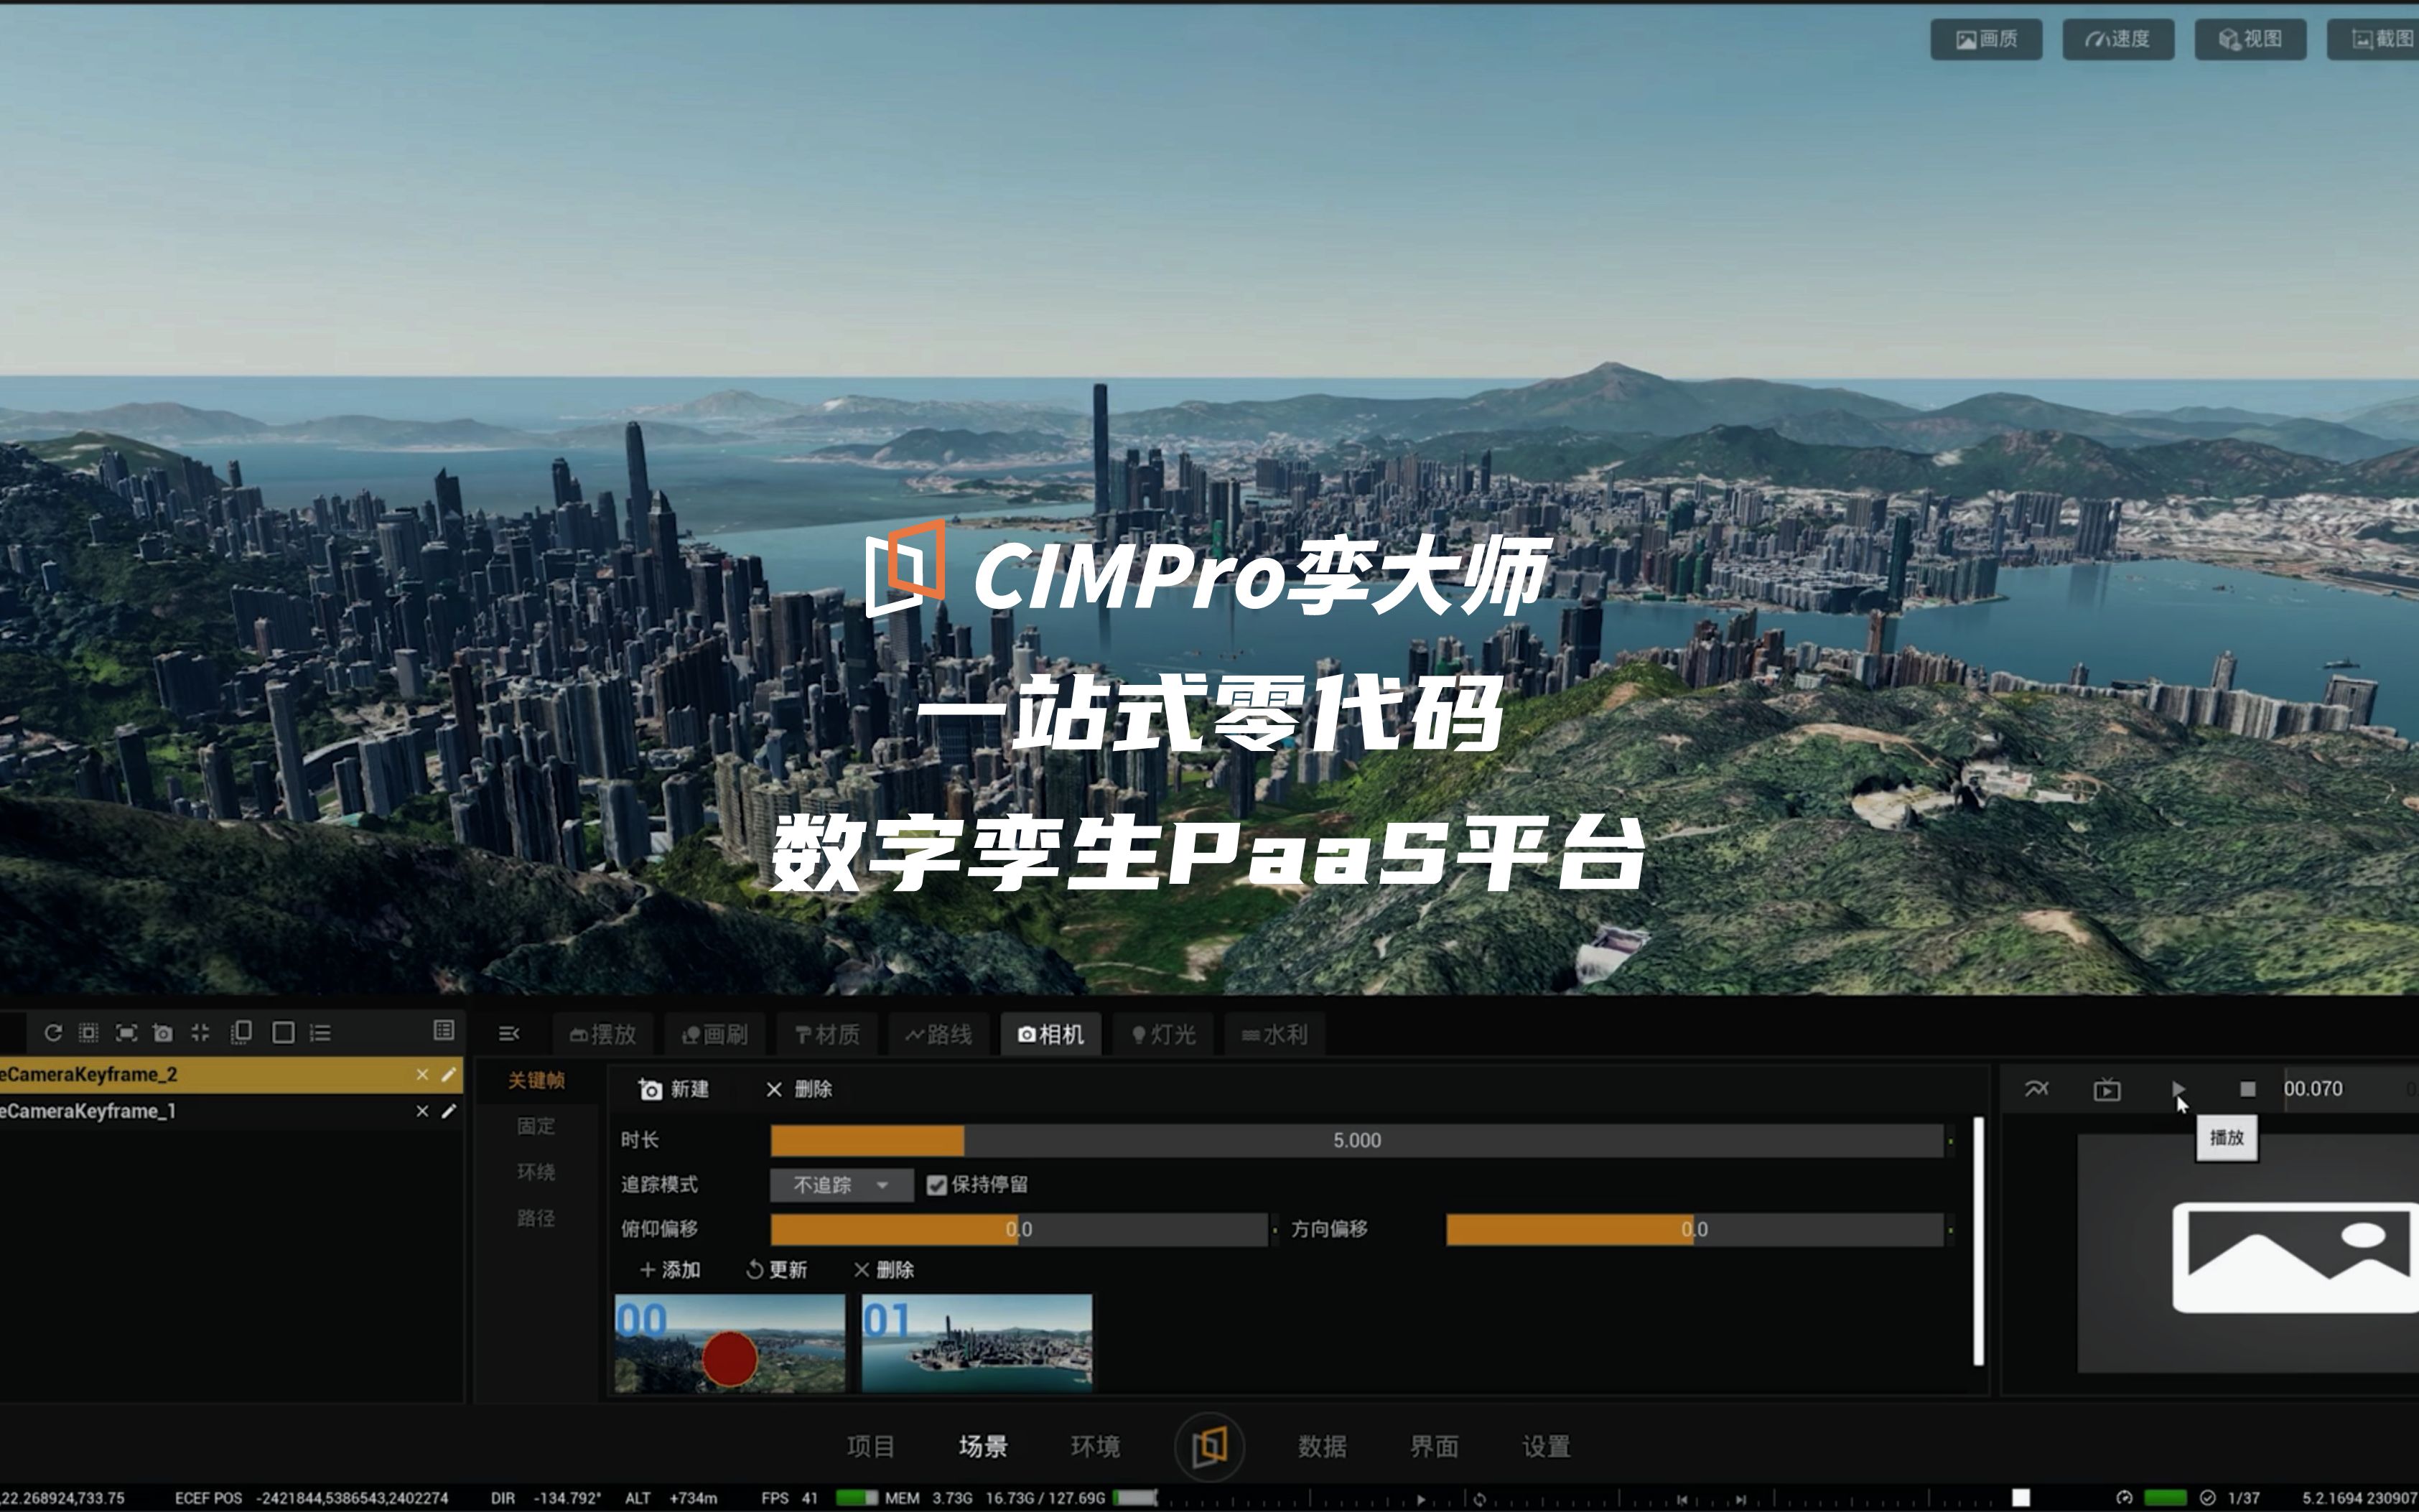Viewport: 2419px width, 1512px height.
Task: Click the 播放 play button in the preview toolbar
Action: pyautogui.click(x=2178, y=1090)
